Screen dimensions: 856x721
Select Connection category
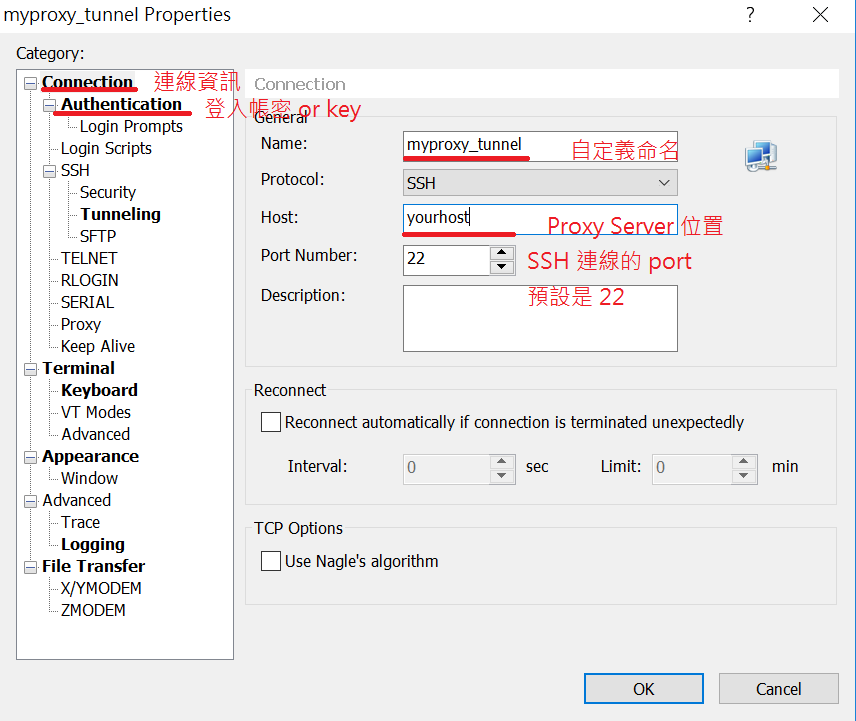click(x=87, y=82)
